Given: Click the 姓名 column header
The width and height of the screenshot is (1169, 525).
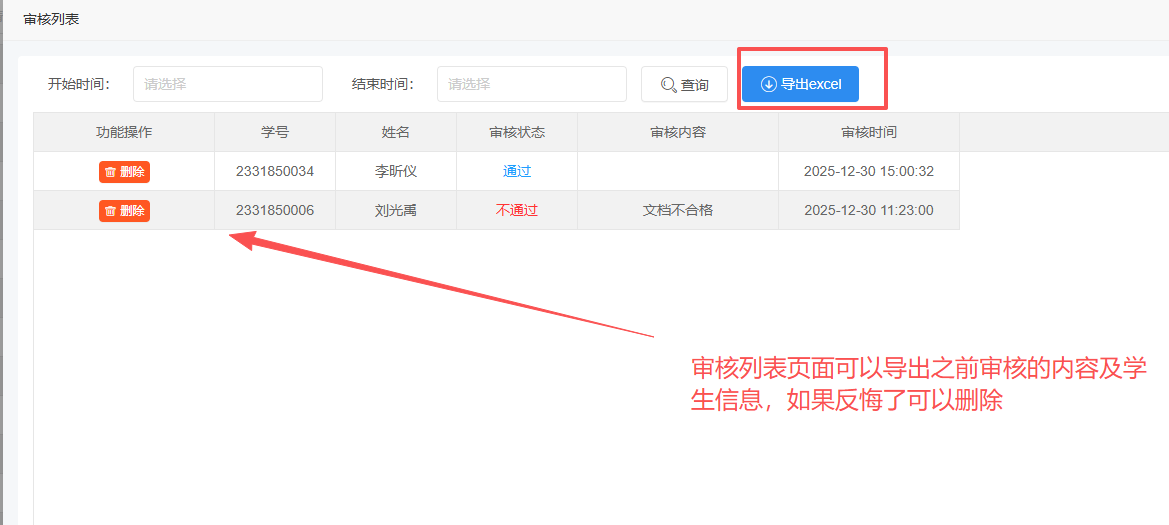Looking at the screenshot, I should pos(396,132).
